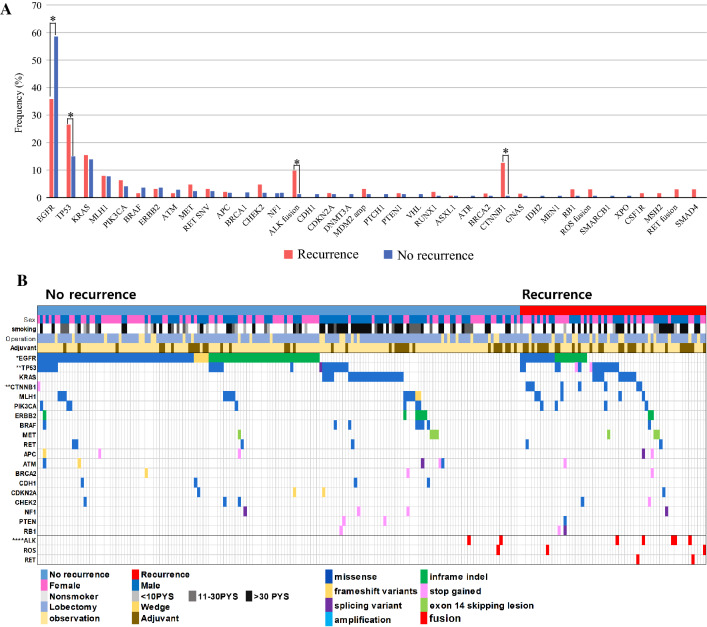Click the asterisk above the ALK fusion bar

(297, 162)
